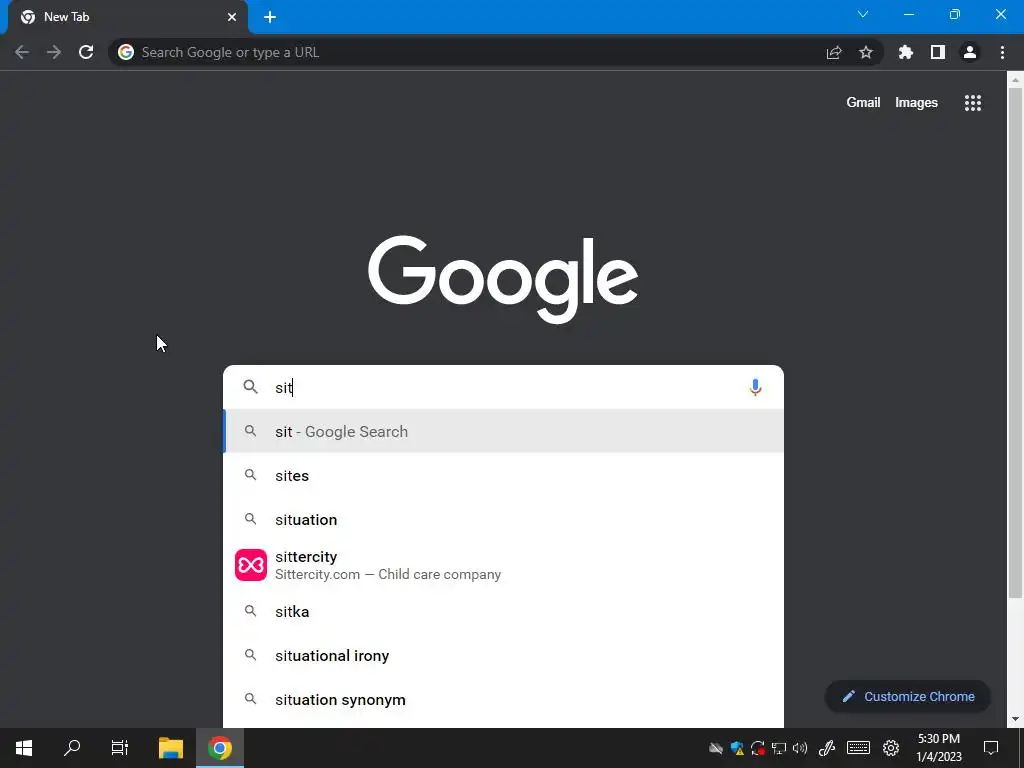Image resolution: width=1024 pixels, height=768 pixels.
Task: Open the Chrome profile avatar
Action: (x=970, y=52)
